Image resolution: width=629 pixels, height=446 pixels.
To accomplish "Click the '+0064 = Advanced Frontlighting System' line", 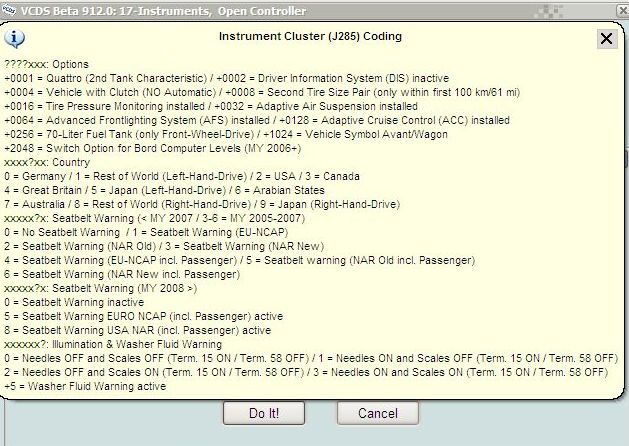I will tap(257, 120).
